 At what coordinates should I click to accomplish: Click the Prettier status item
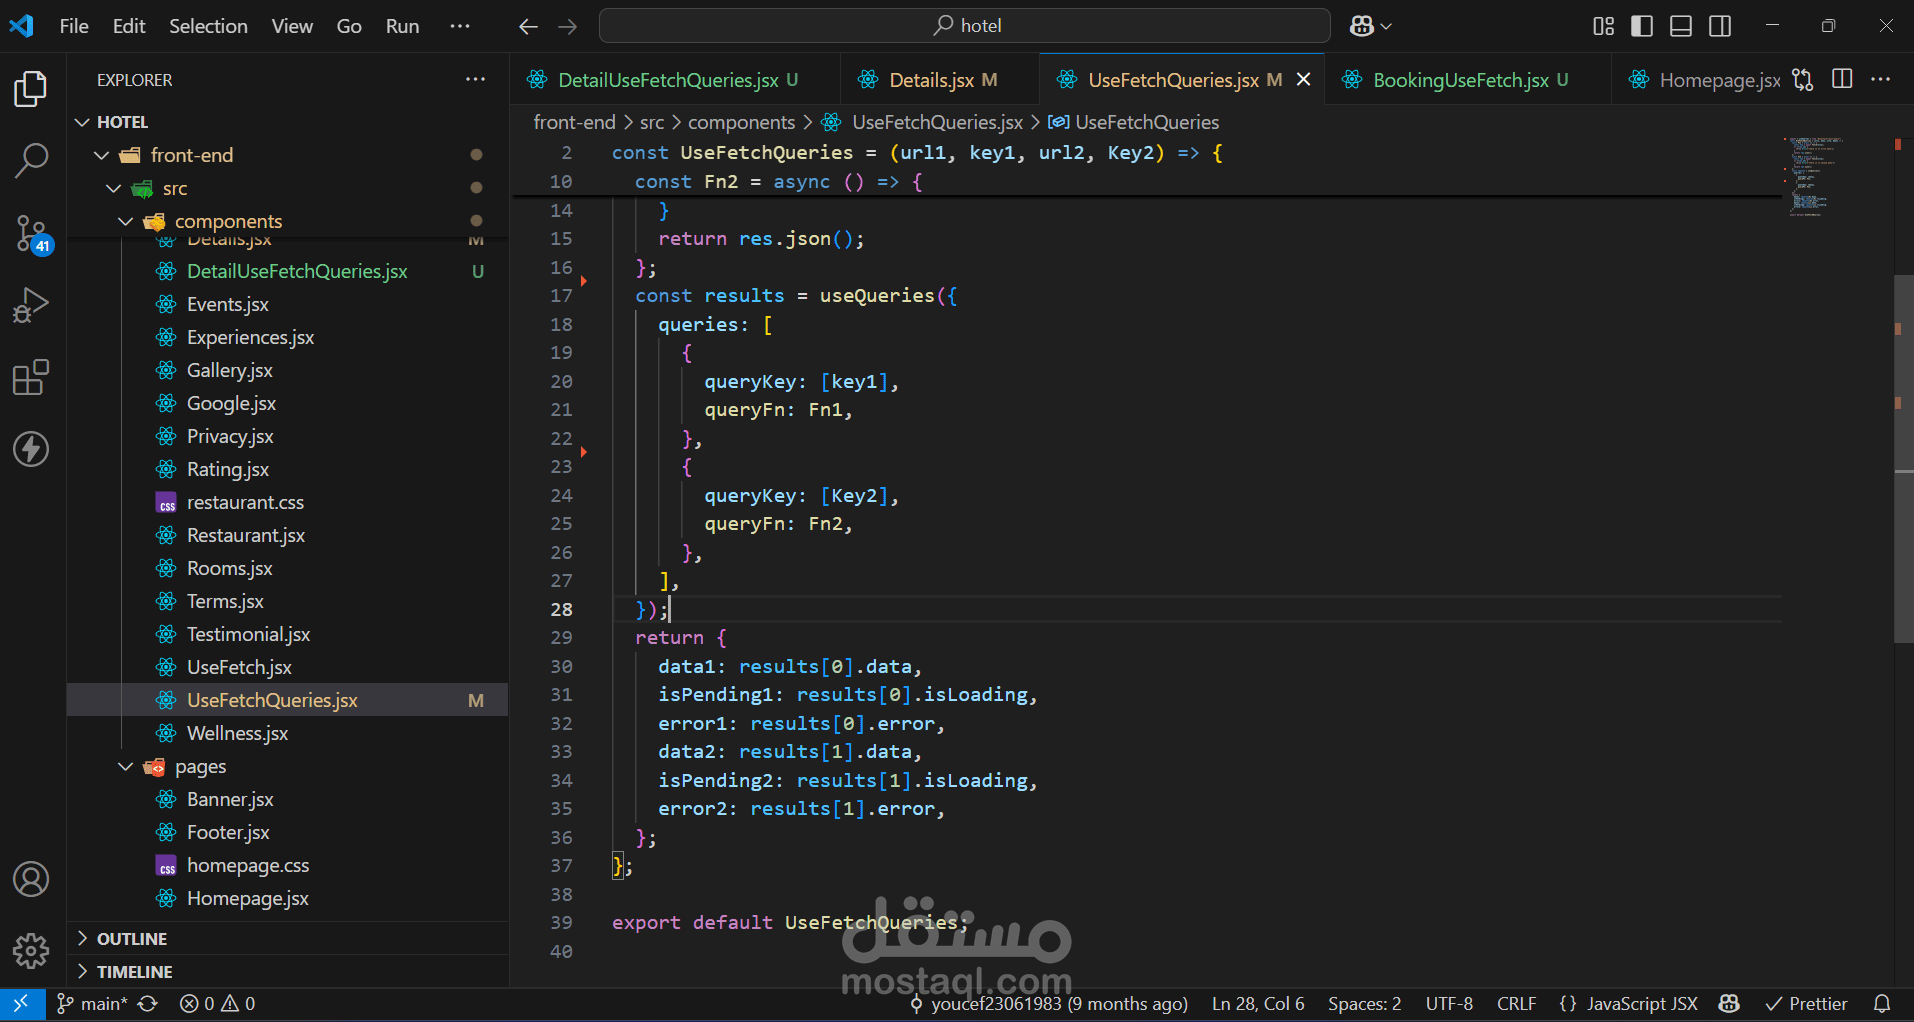(x=1807, y=1004)
